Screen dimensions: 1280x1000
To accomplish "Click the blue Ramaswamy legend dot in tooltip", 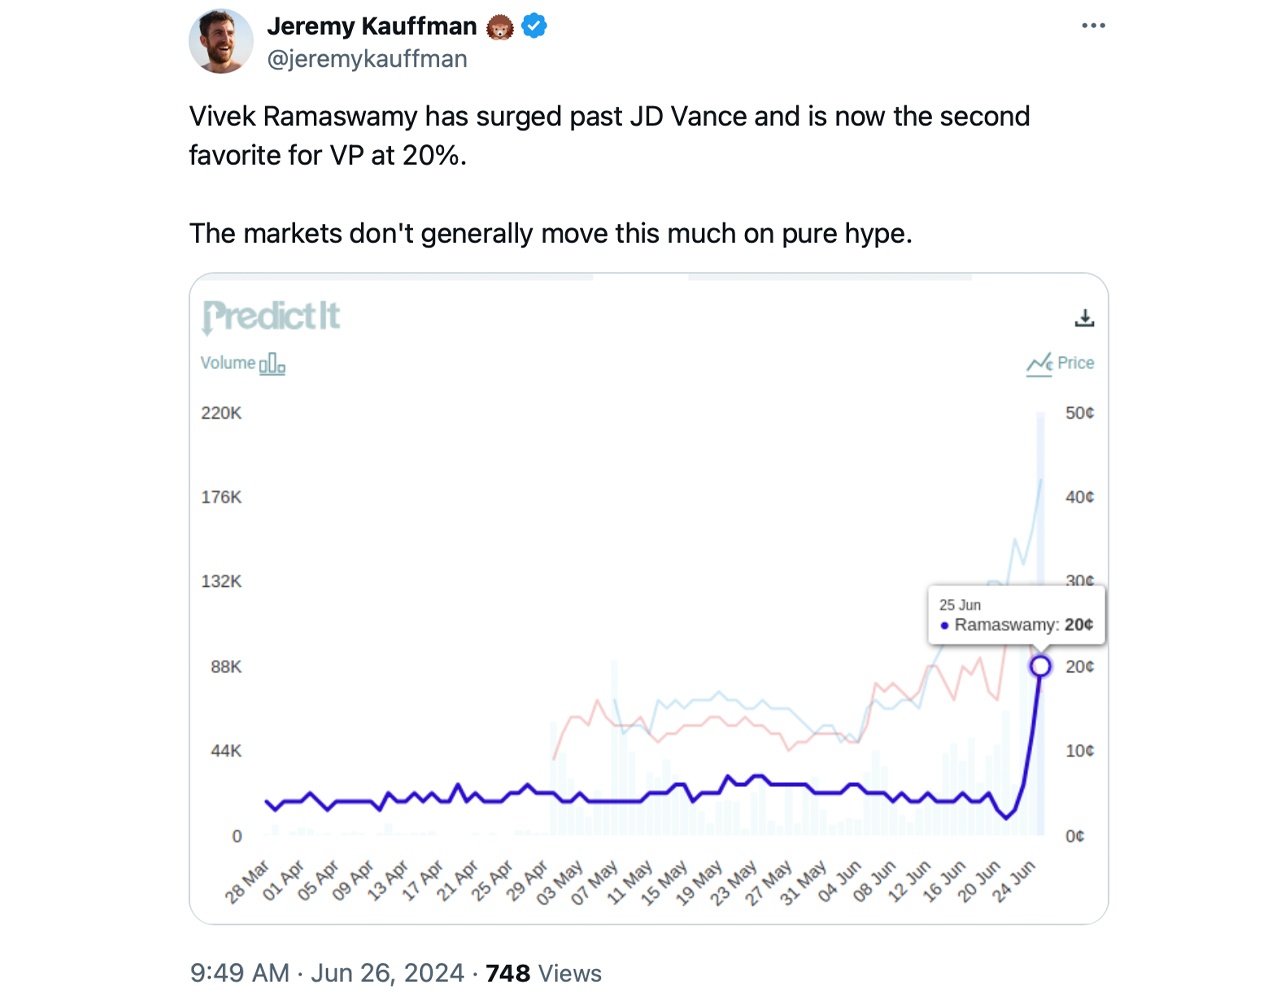I will pyautogui.click(x=943, y=624).
